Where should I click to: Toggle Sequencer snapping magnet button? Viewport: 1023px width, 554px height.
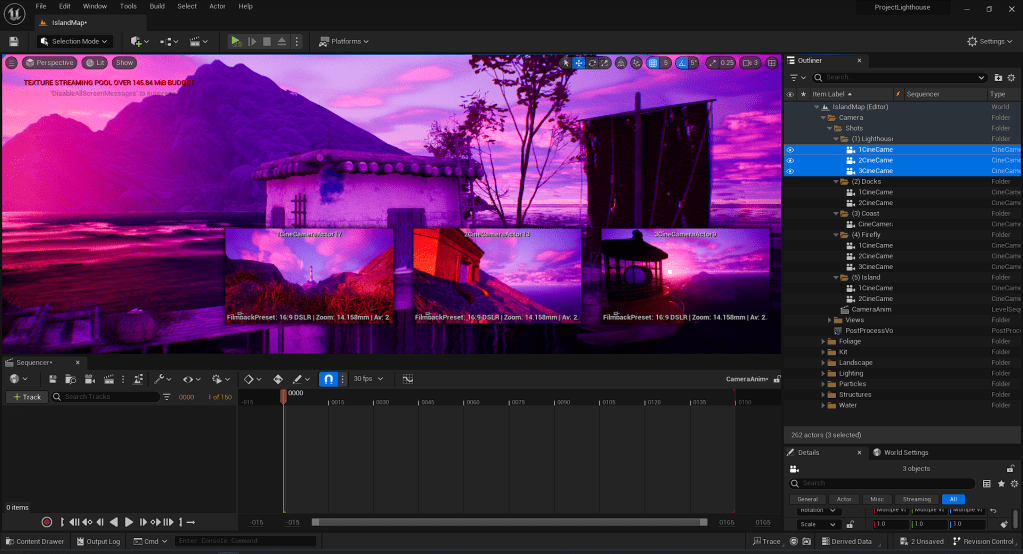tap(328, 380)
